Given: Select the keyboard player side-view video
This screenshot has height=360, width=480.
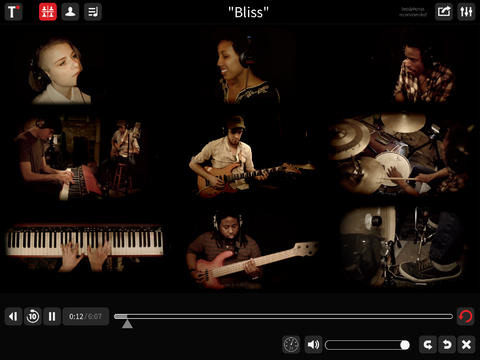Looking at the screenshot, I should coord(80,158).
